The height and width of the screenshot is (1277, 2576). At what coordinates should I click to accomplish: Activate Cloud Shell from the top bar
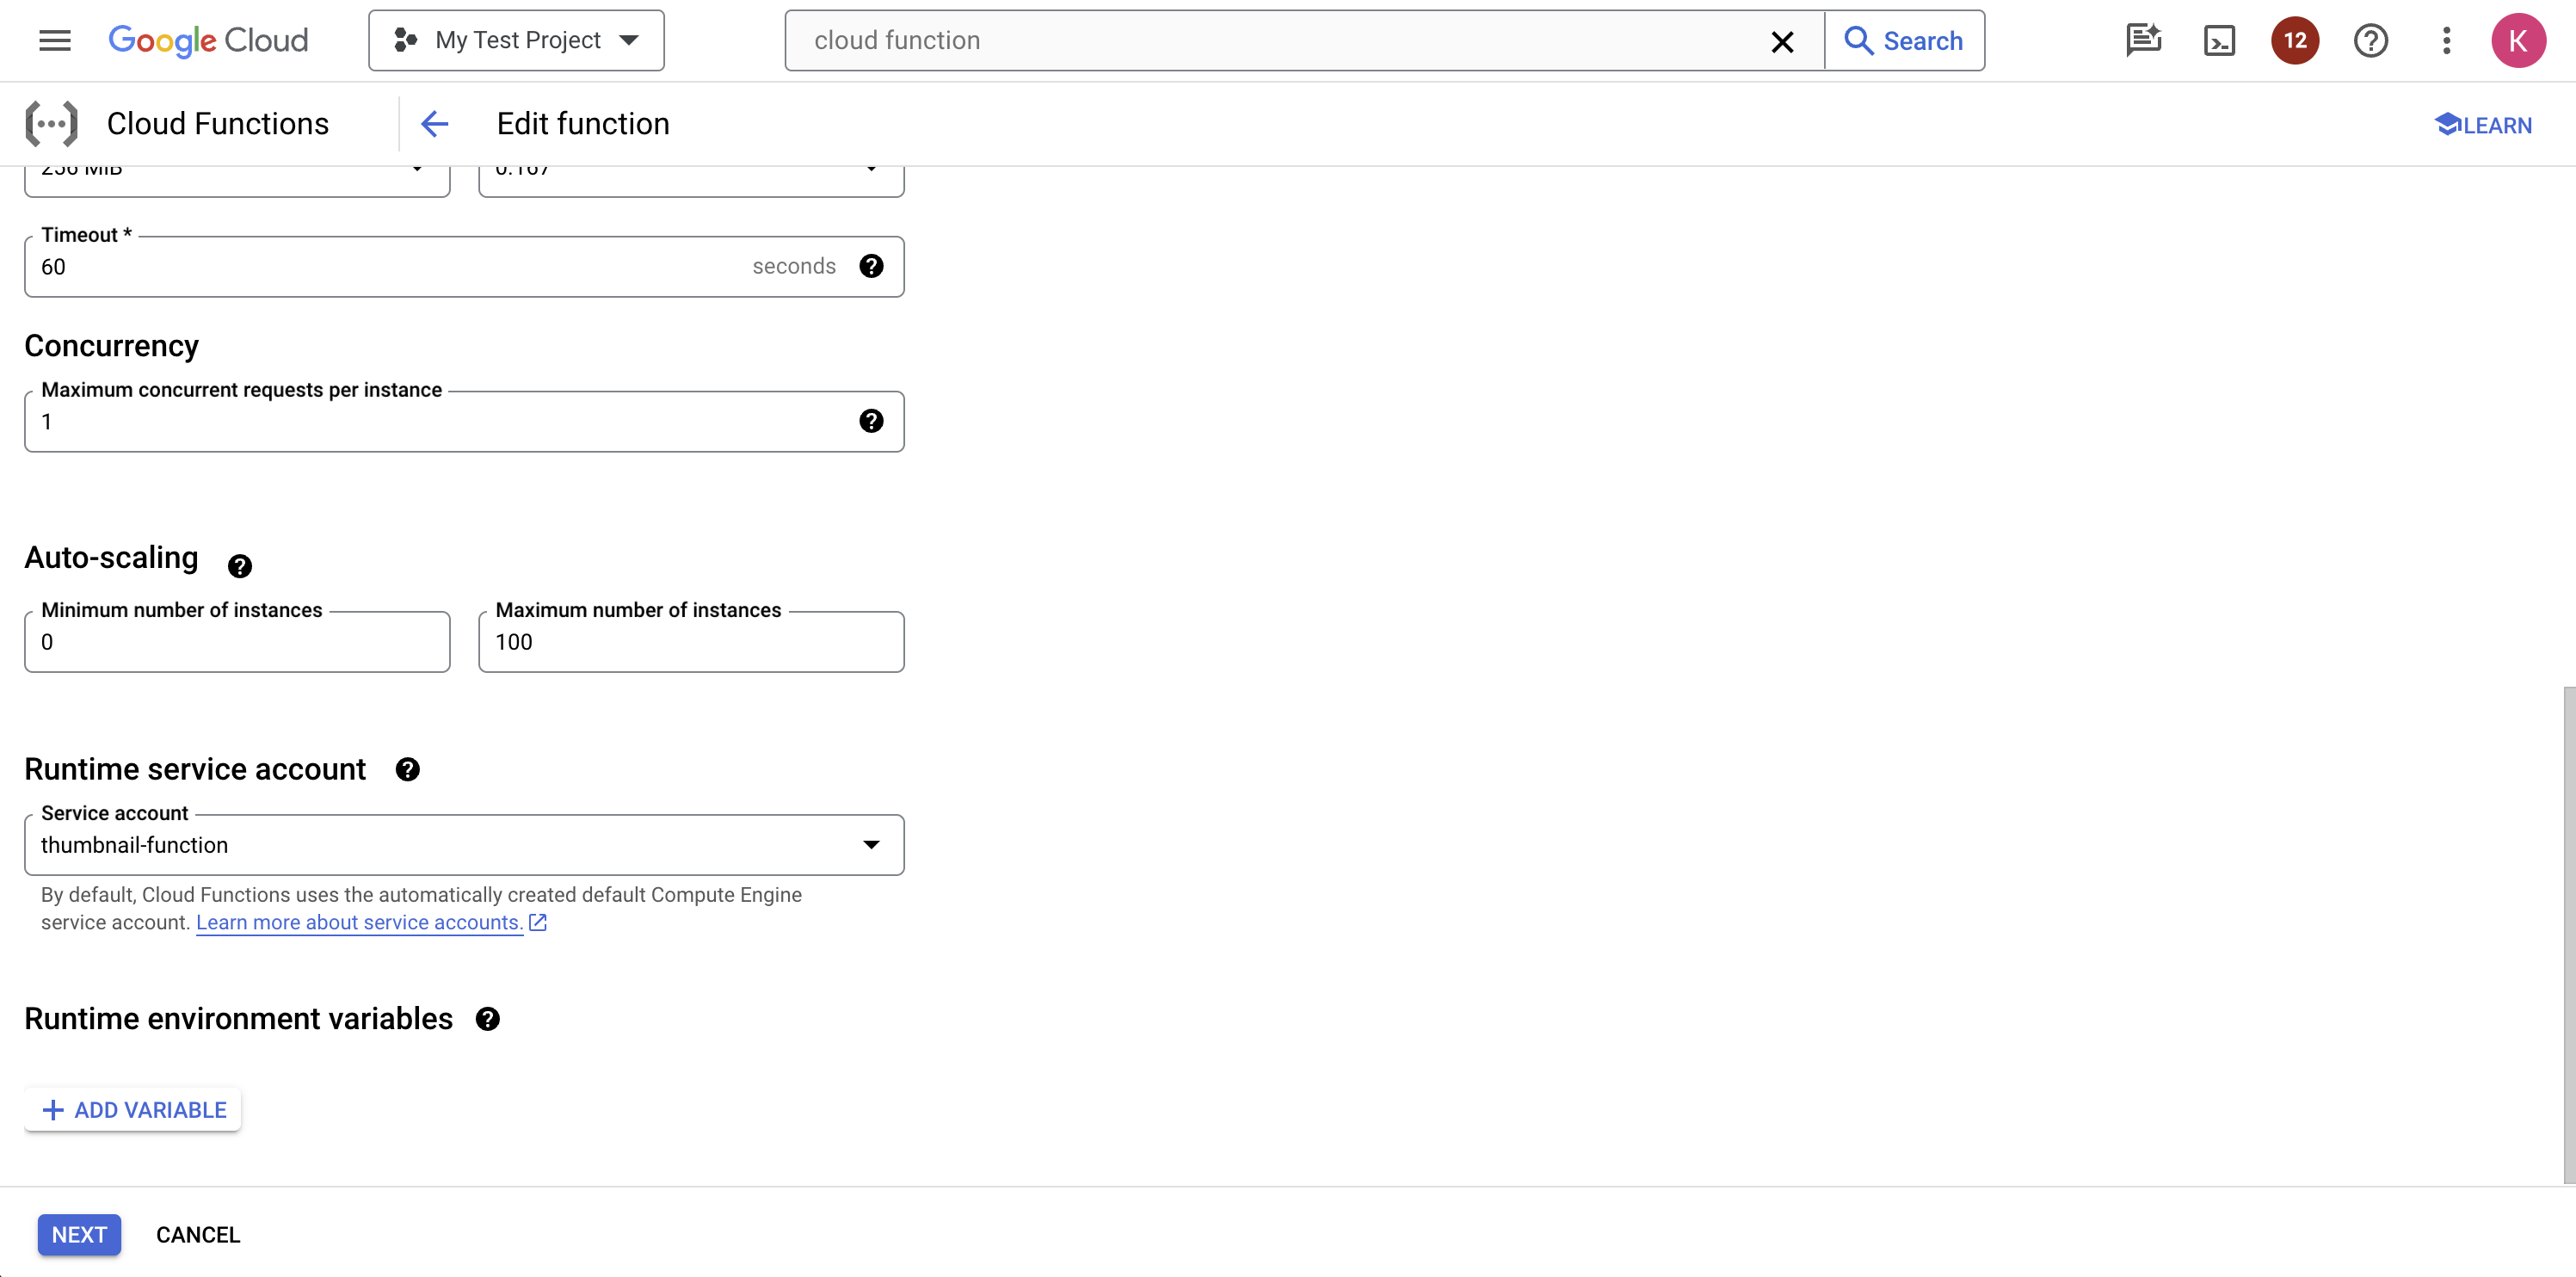point(2218,40)
